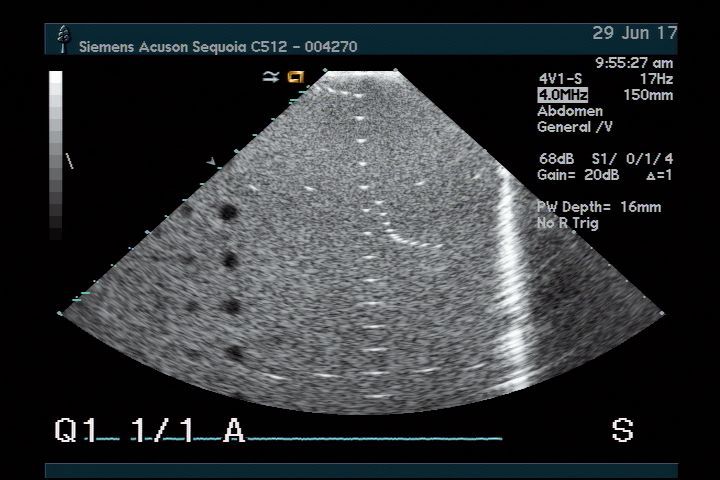
Task: Click the small tick mark beside grayscale bar
Action: coord(69,160)
